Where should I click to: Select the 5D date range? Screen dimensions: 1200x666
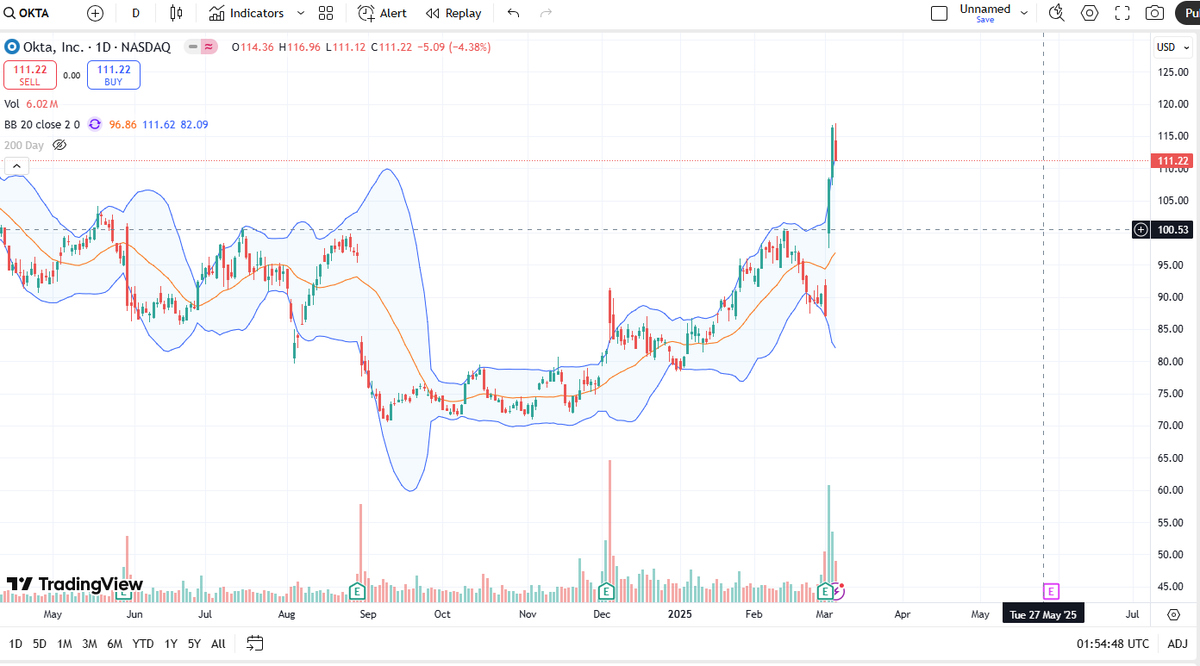point(40,643)
